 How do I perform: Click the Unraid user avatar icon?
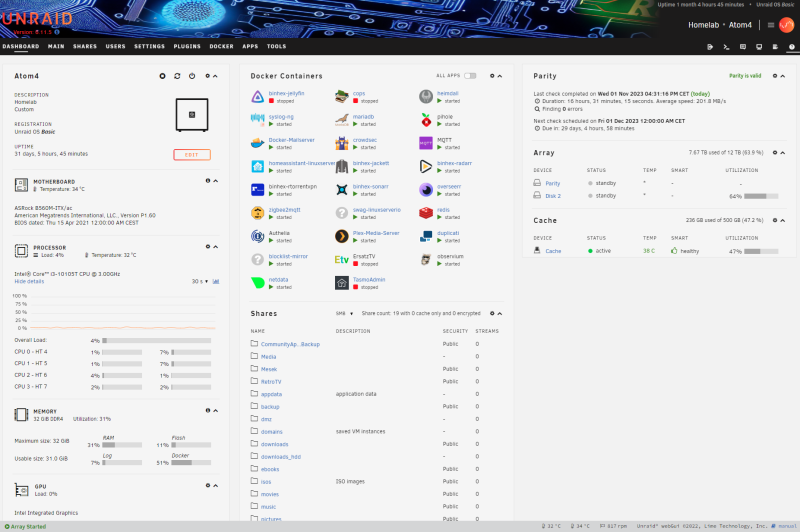pos(787,24)
